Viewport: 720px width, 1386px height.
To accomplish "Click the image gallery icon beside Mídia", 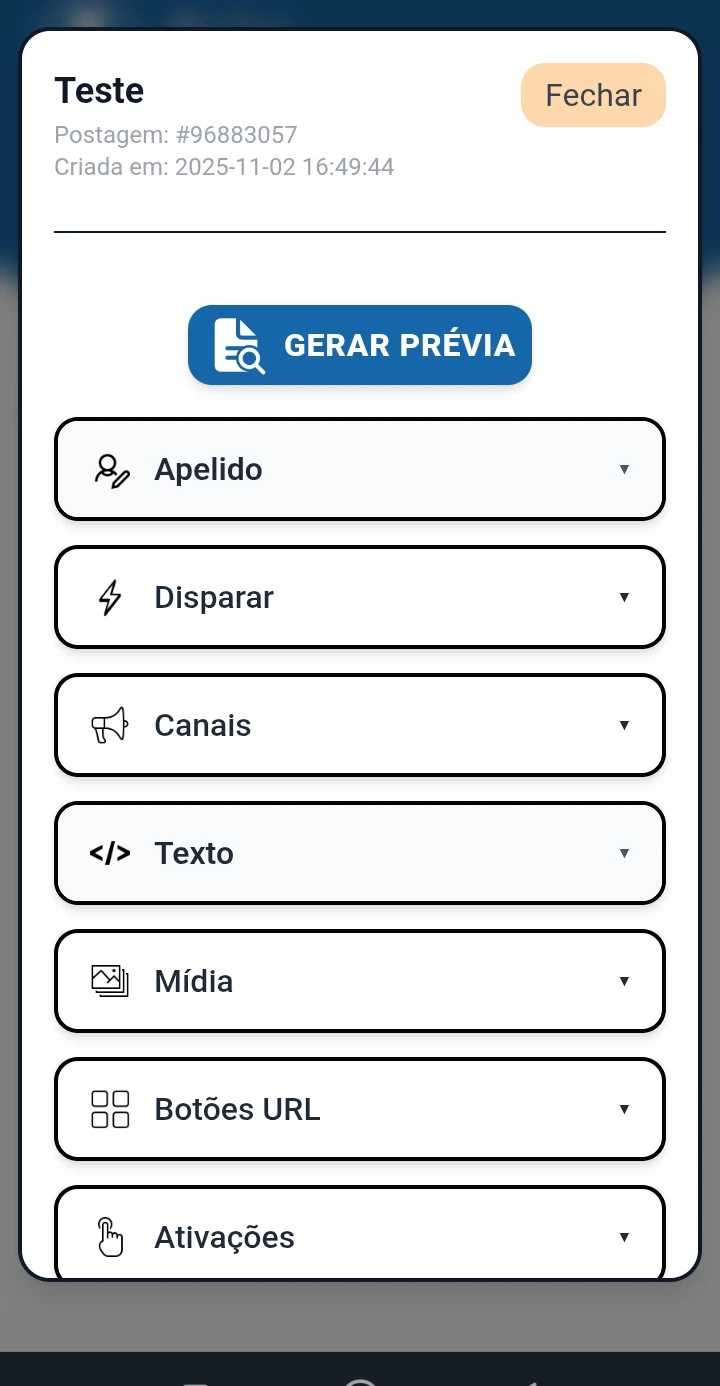I will pyautogui.click(x=110, y=981).
